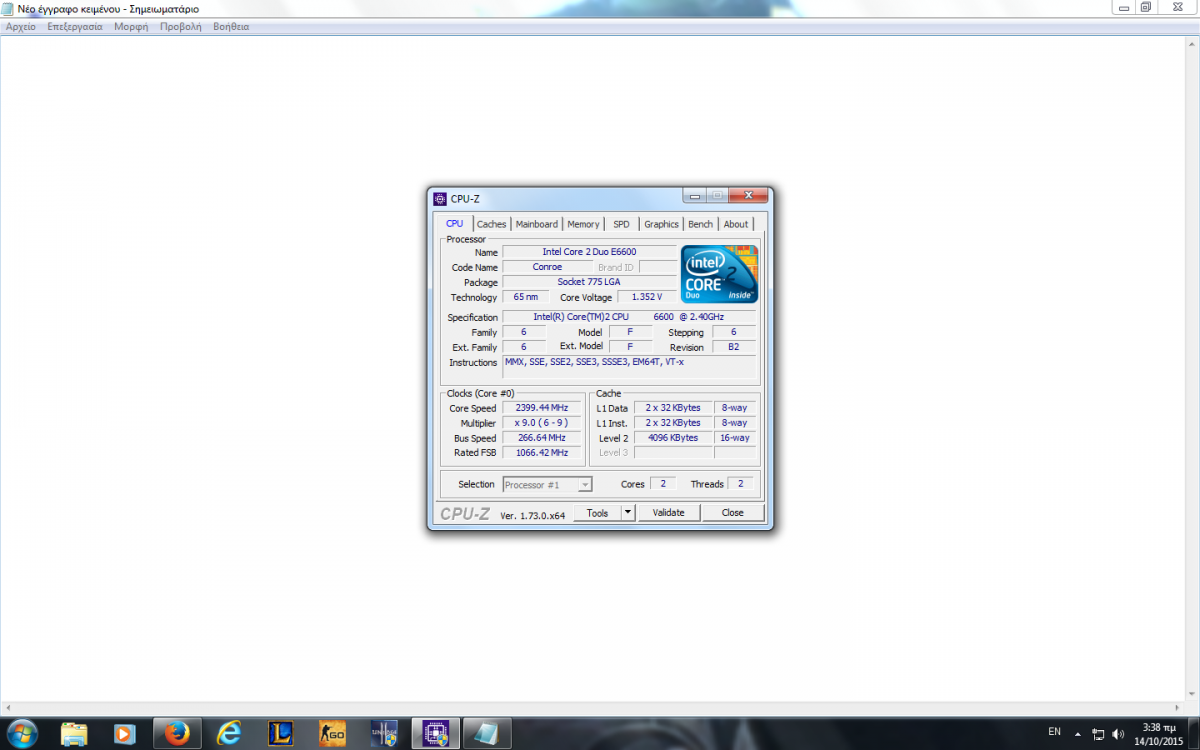Viewport: 1200px width, 750px height.
Task: Switch to Firefox on the taskbar
Action: click(177, 733)
